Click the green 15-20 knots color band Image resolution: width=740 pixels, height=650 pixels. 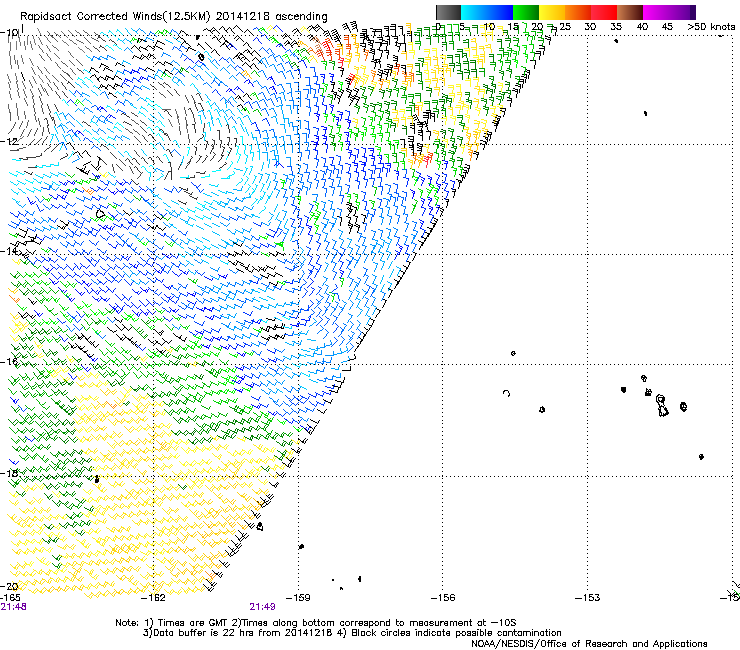[x=525, y=12]
